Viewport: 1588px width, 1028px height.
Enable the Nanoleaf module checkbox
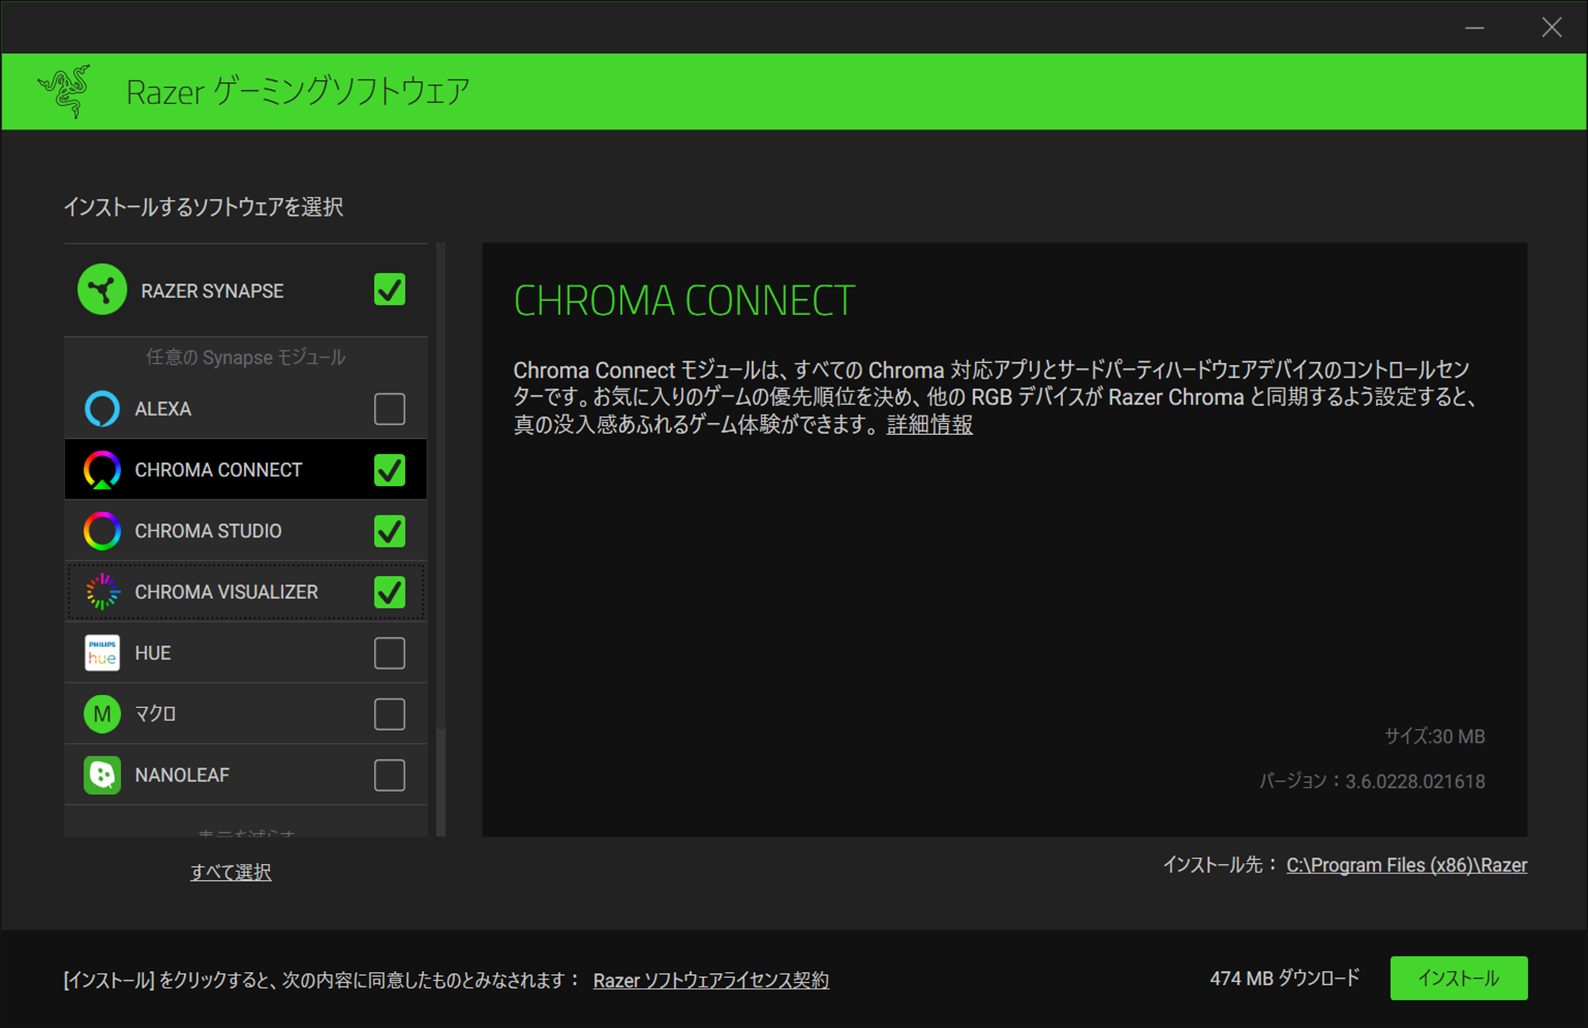point(389,775)
